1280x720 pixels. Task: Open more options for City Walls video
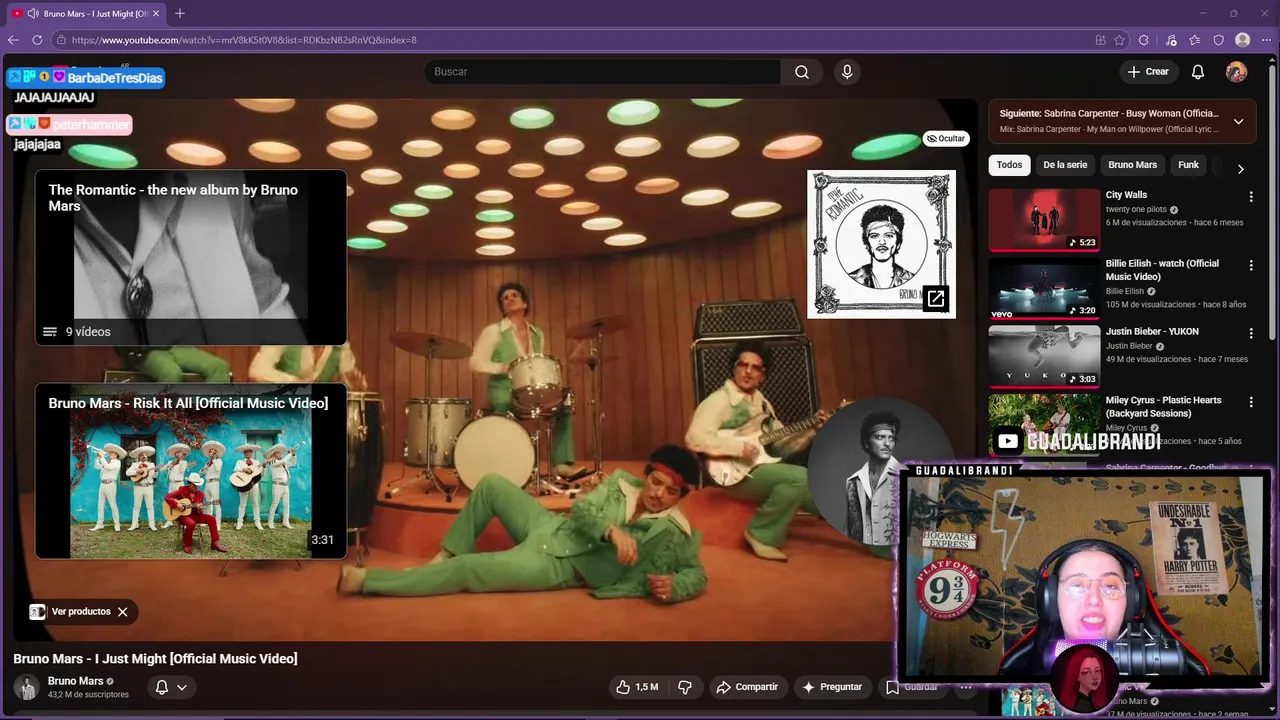point(1250,197)
